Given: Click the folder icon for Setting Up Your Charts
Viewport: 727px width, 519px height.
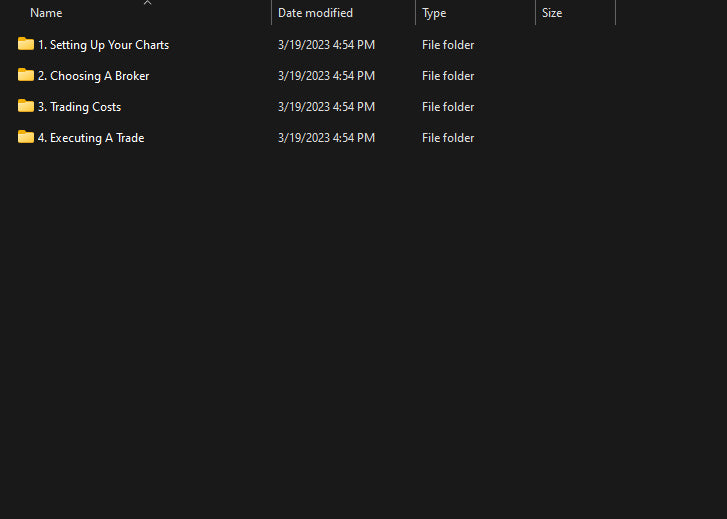Looking at the screenshot, I should click(x=26, y=44).
